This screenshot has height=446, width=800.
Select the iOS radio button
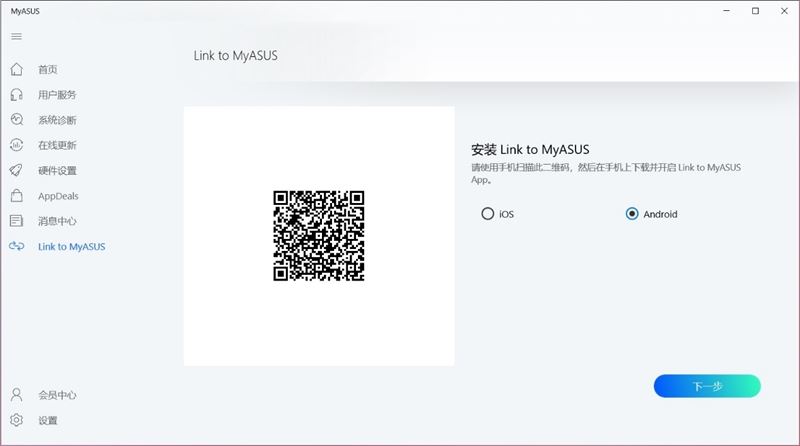pos(488,213)
